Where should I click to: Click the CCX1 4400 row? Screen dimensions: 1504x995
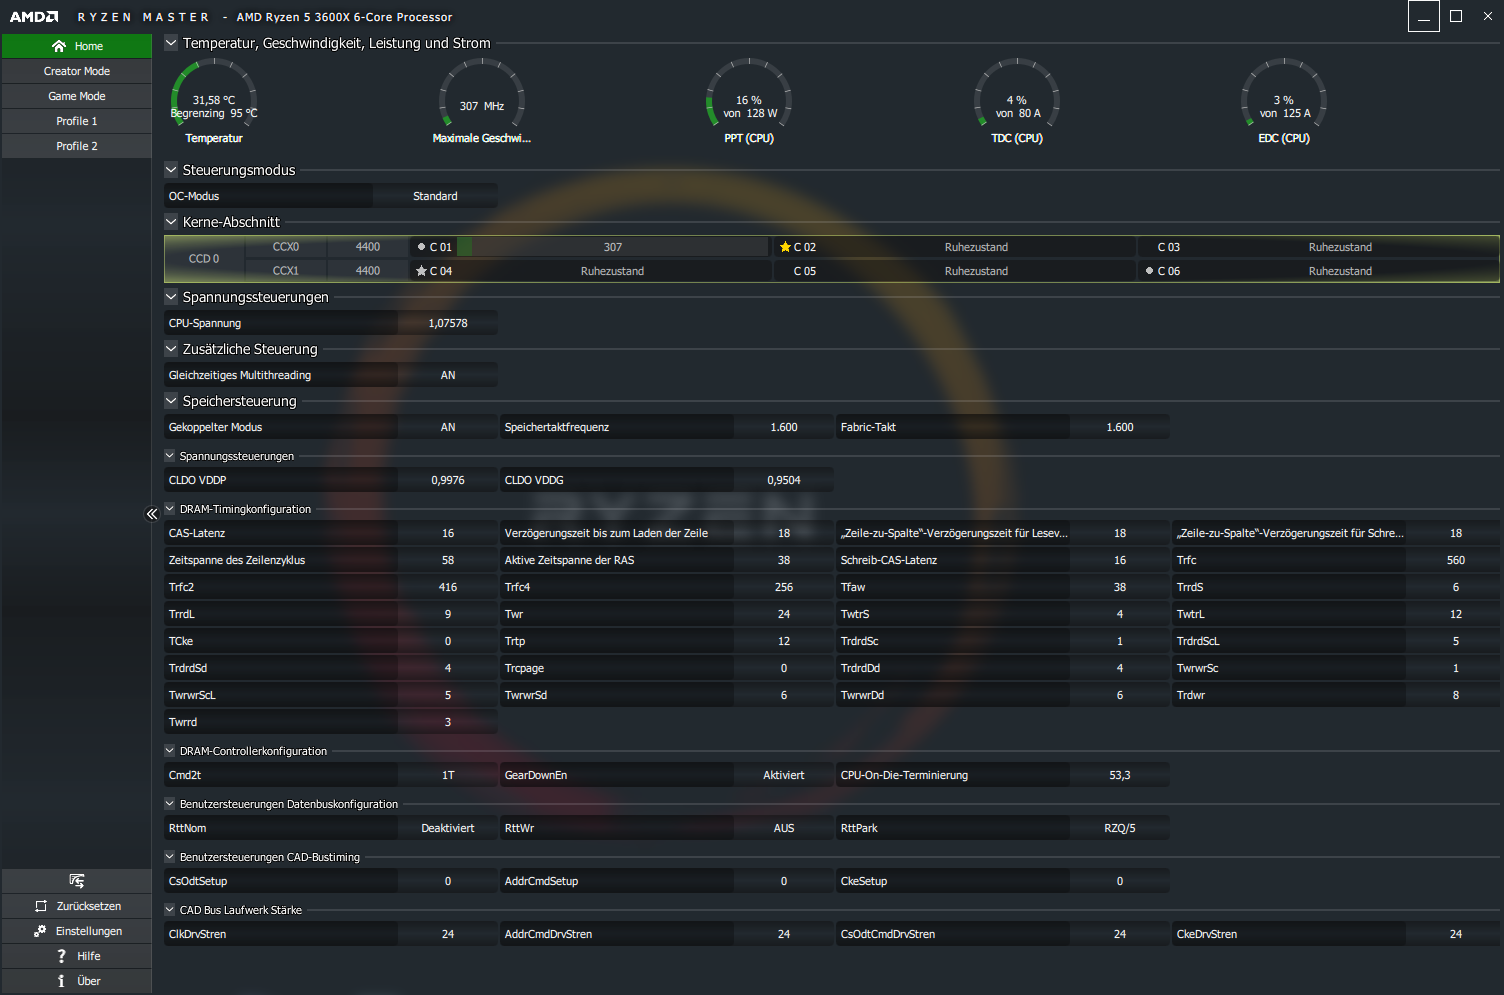pos(327,271)
